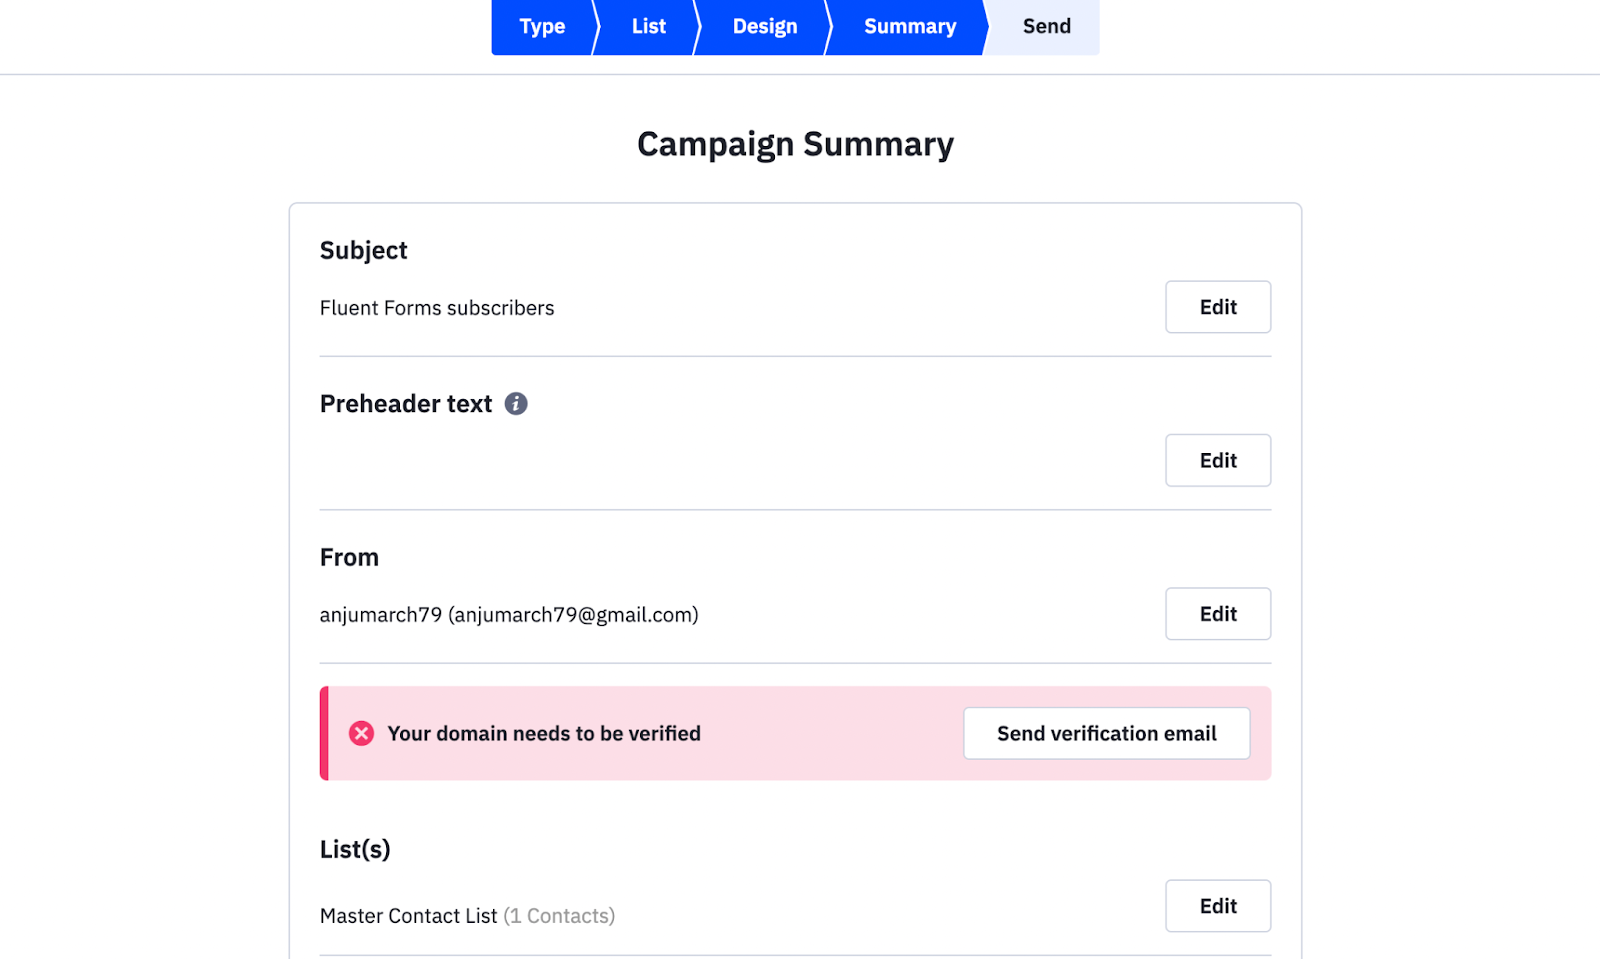This screenshot has width=1600, height=959.
Task: Click the Master Contact List name
Action: point(408,916)
